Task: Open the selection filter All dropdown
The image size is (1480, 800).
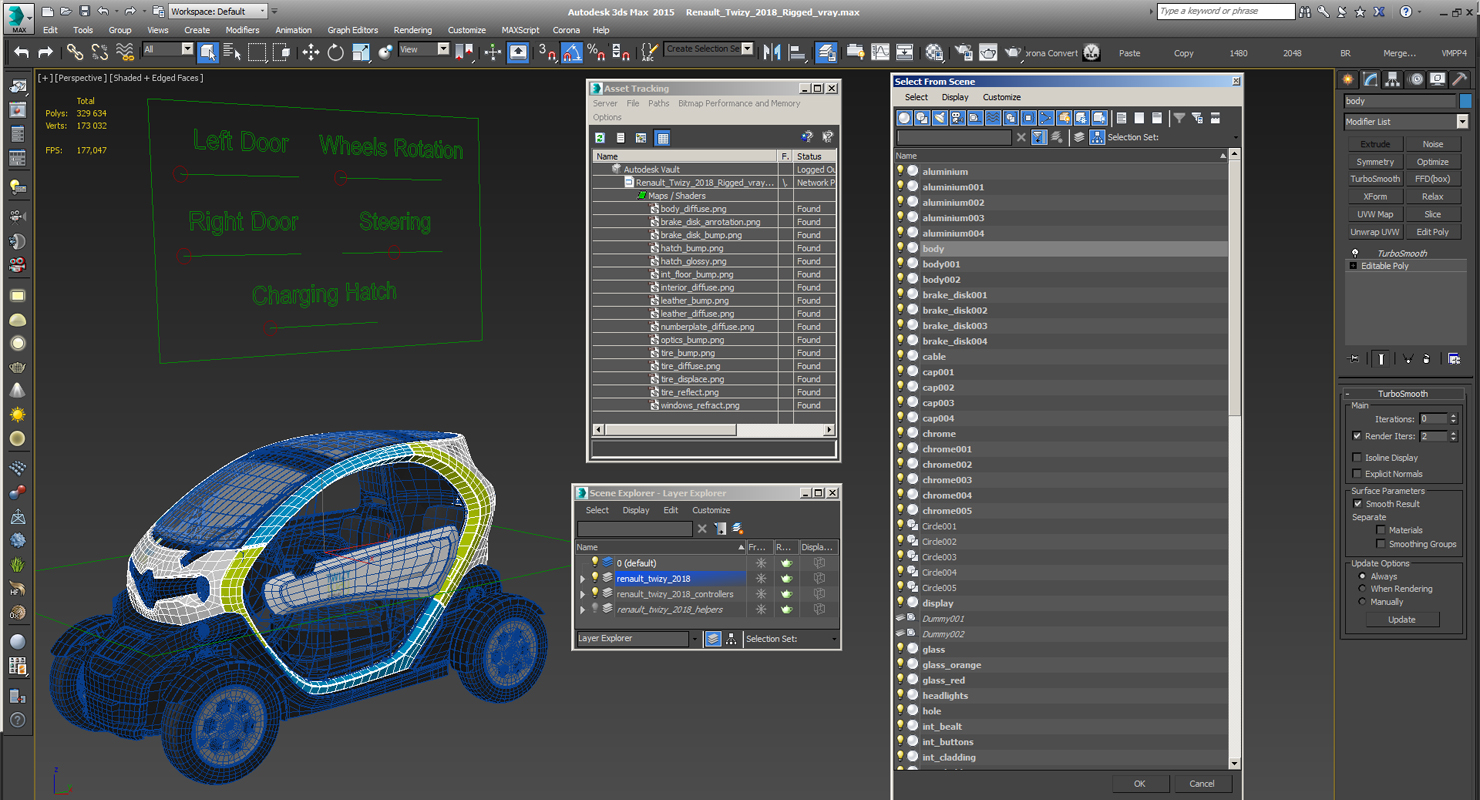Action: point(168,49)
